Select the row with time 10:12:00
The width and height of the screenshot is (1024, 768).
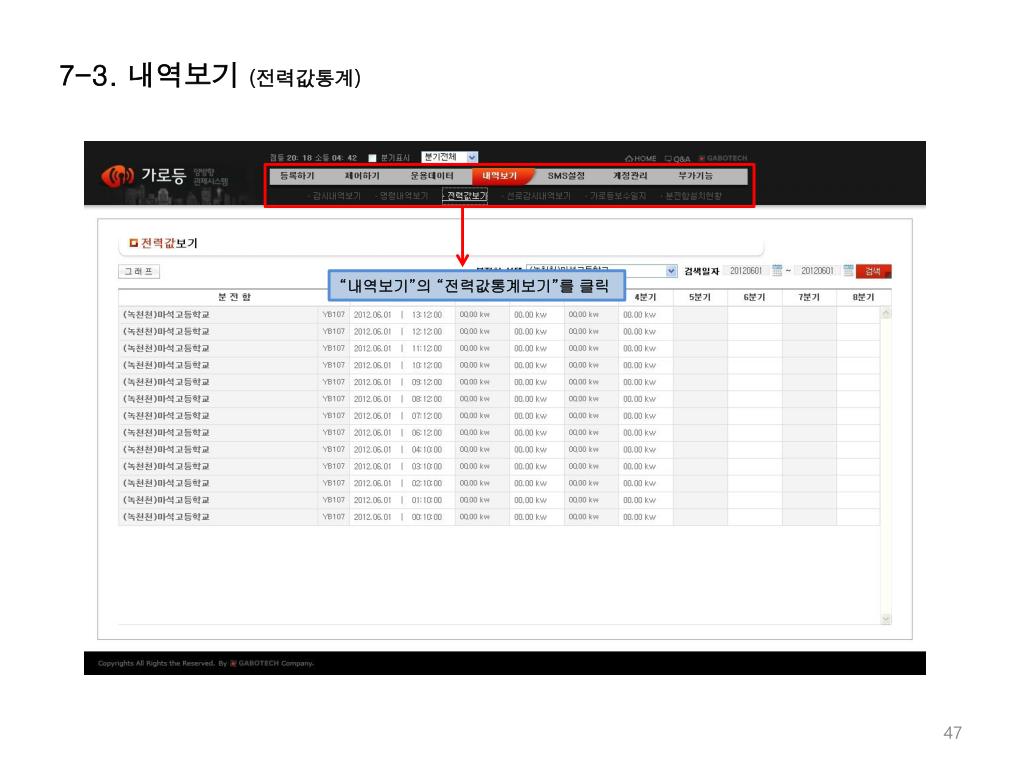point(499,366)
